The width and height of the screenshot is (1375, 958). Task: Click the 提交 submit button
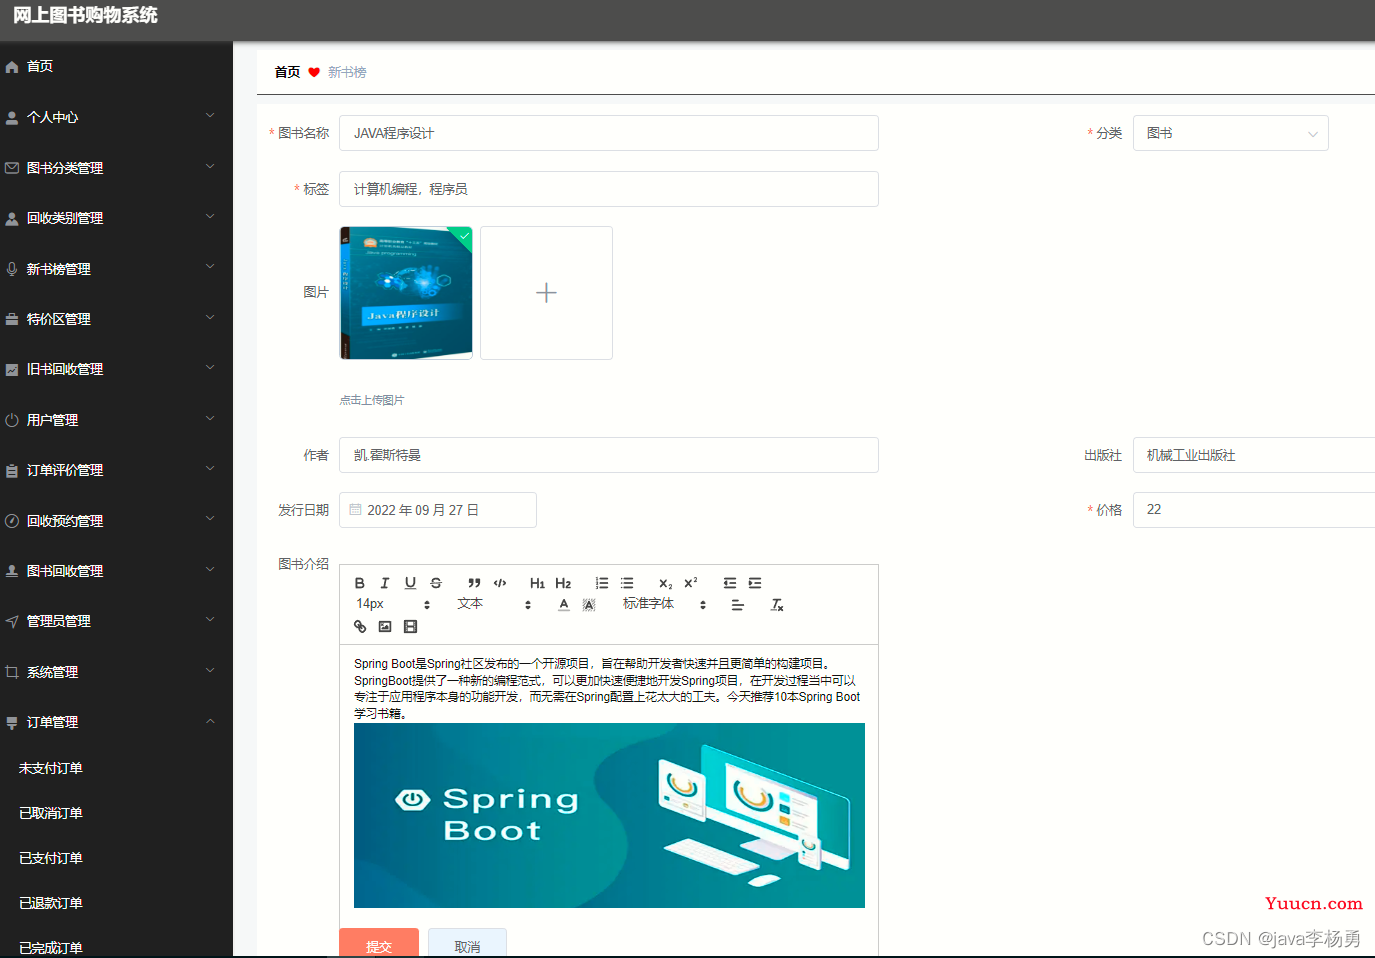coord(379,943)
